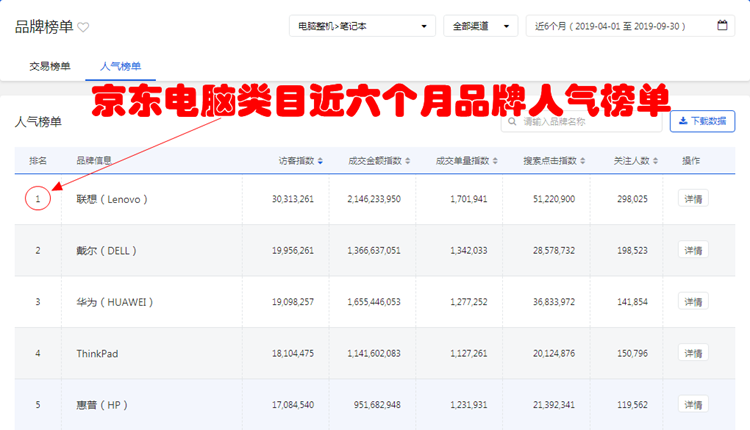Screen dimensions: 750x430
Task: Open 详情 for 惠普 (HP) row
Action: (693, 405)
